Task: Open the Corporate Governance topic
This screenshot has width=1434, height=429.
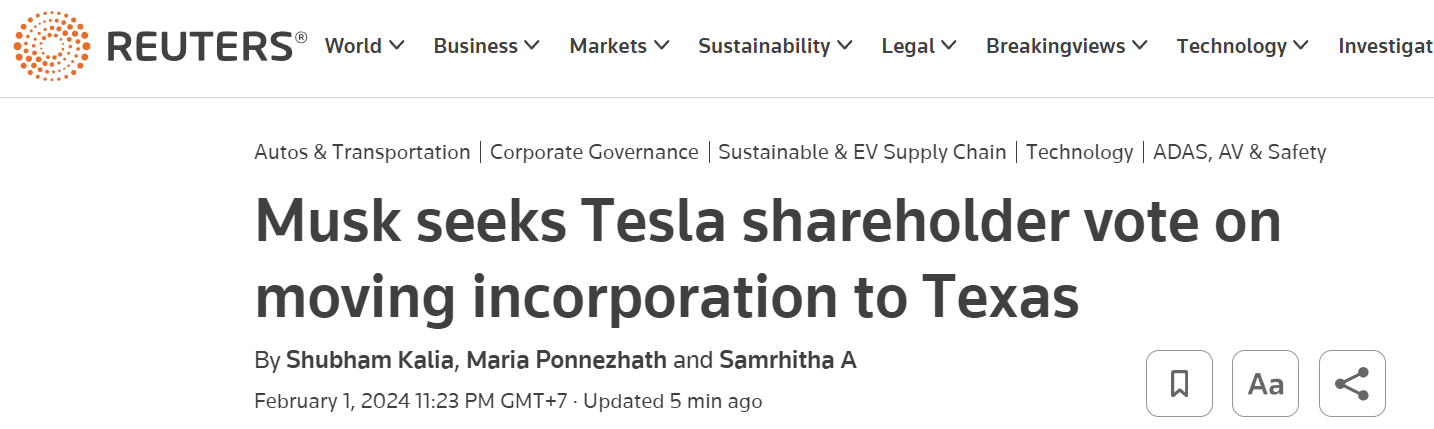Action: tap(594, 152)
